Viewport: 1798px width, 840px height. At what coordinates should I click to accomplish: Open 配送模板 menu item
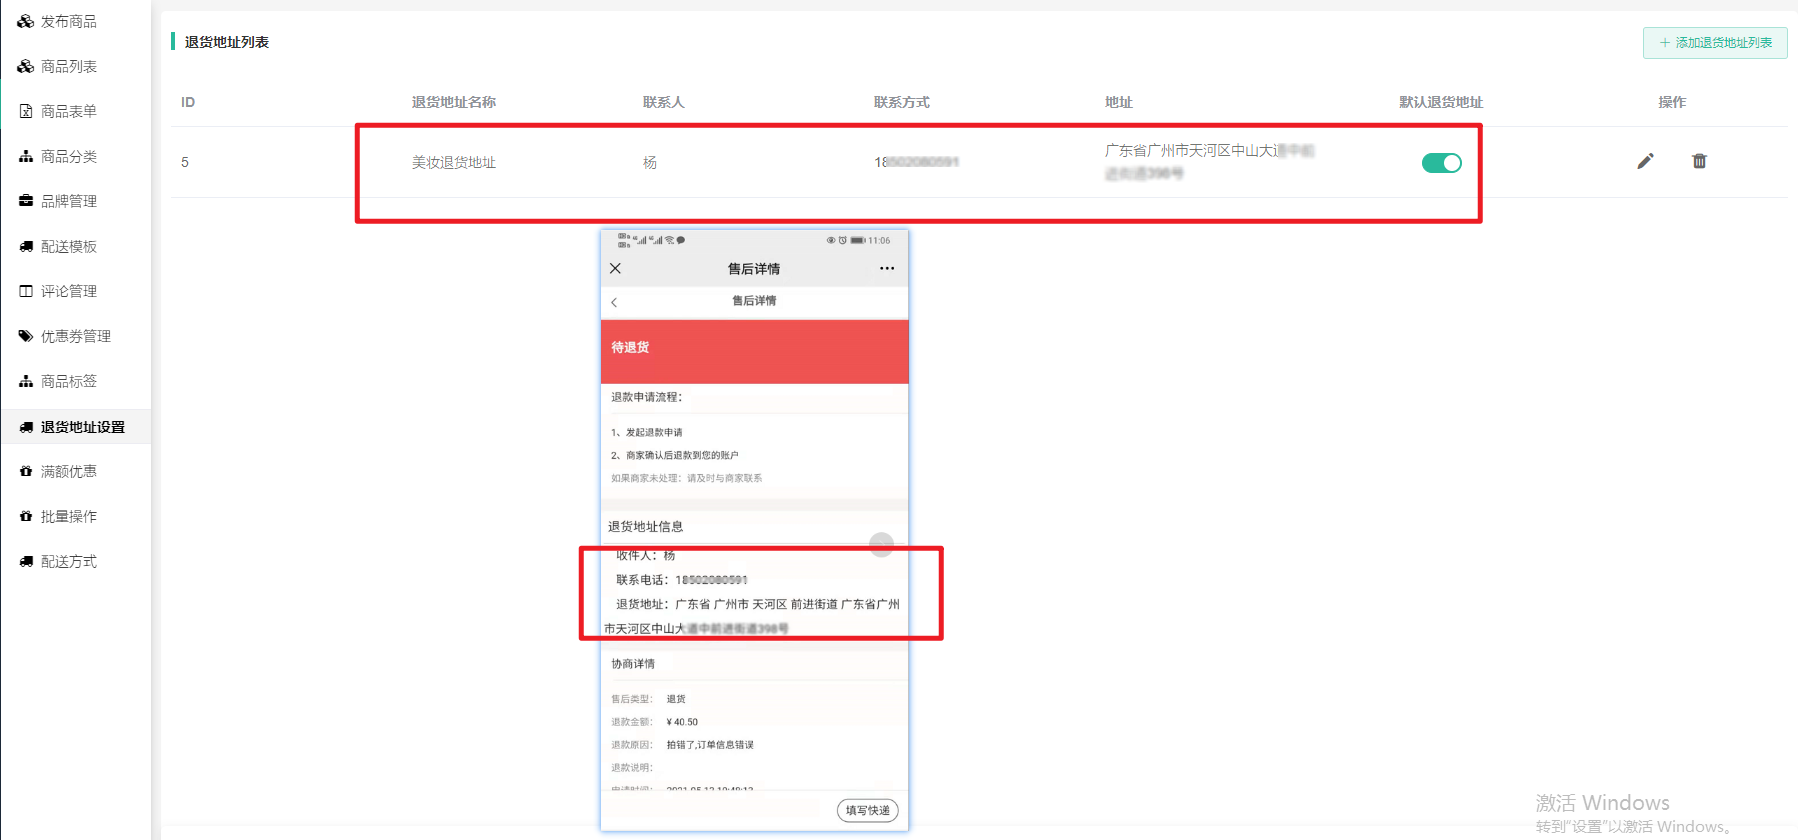[x=69, y=246]
